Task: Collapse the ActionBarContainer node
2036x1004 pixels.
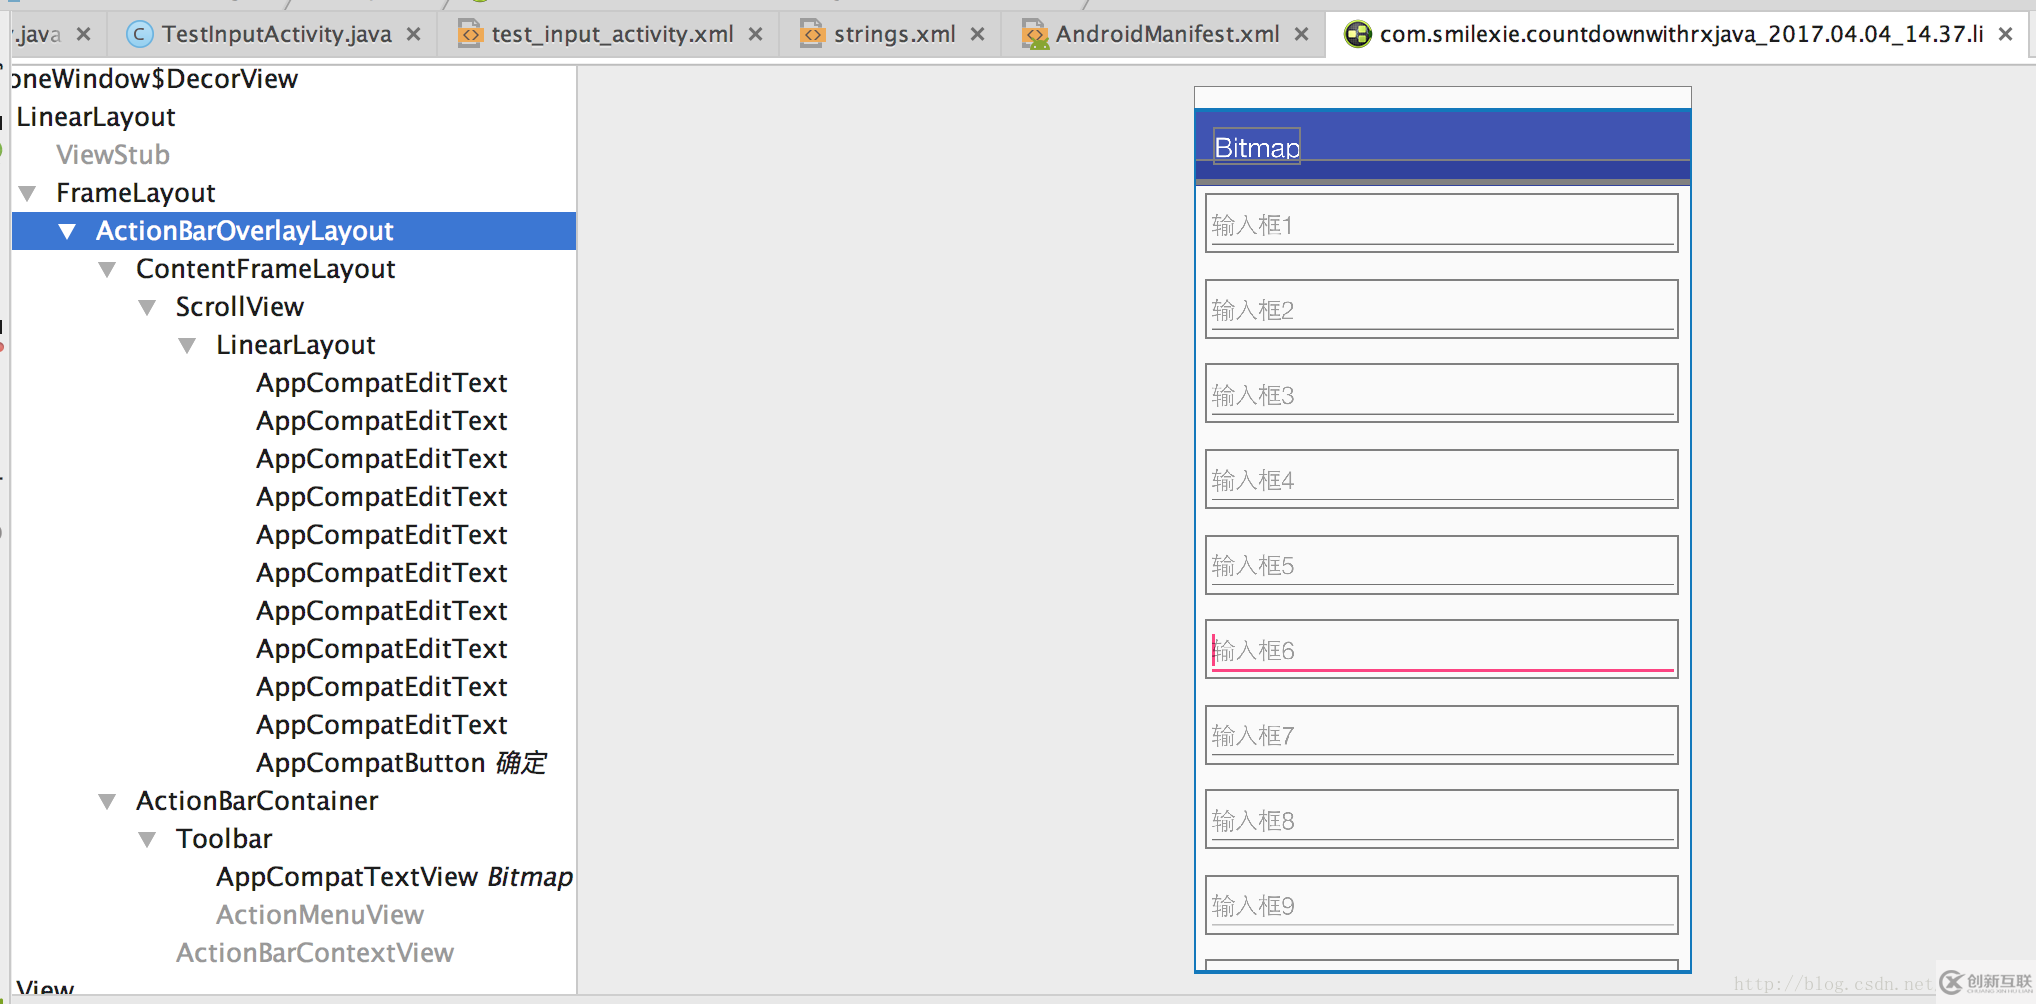Action: 107,801
